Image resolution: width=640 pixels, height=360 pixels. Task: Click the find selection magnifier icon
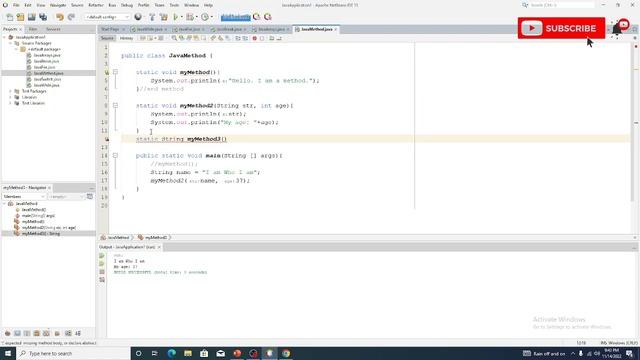(x=174, y=38)
